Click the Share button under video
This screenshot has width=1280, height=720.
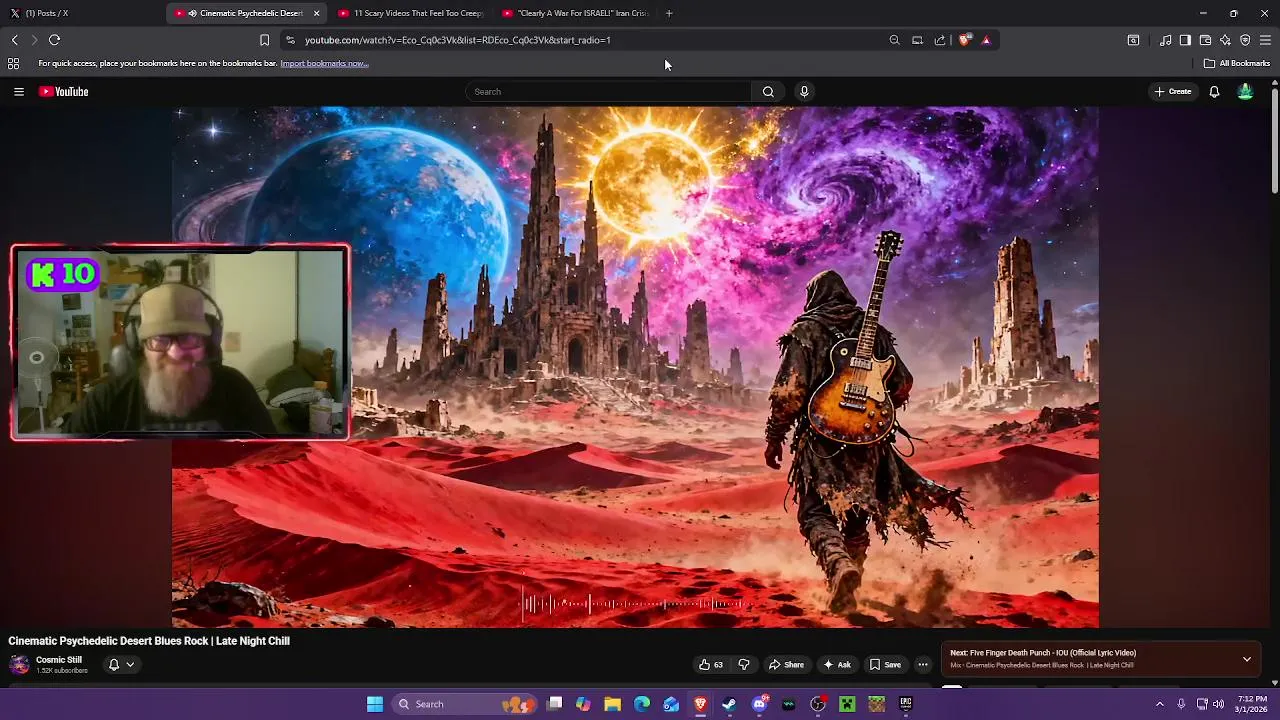tap(786, 665)
